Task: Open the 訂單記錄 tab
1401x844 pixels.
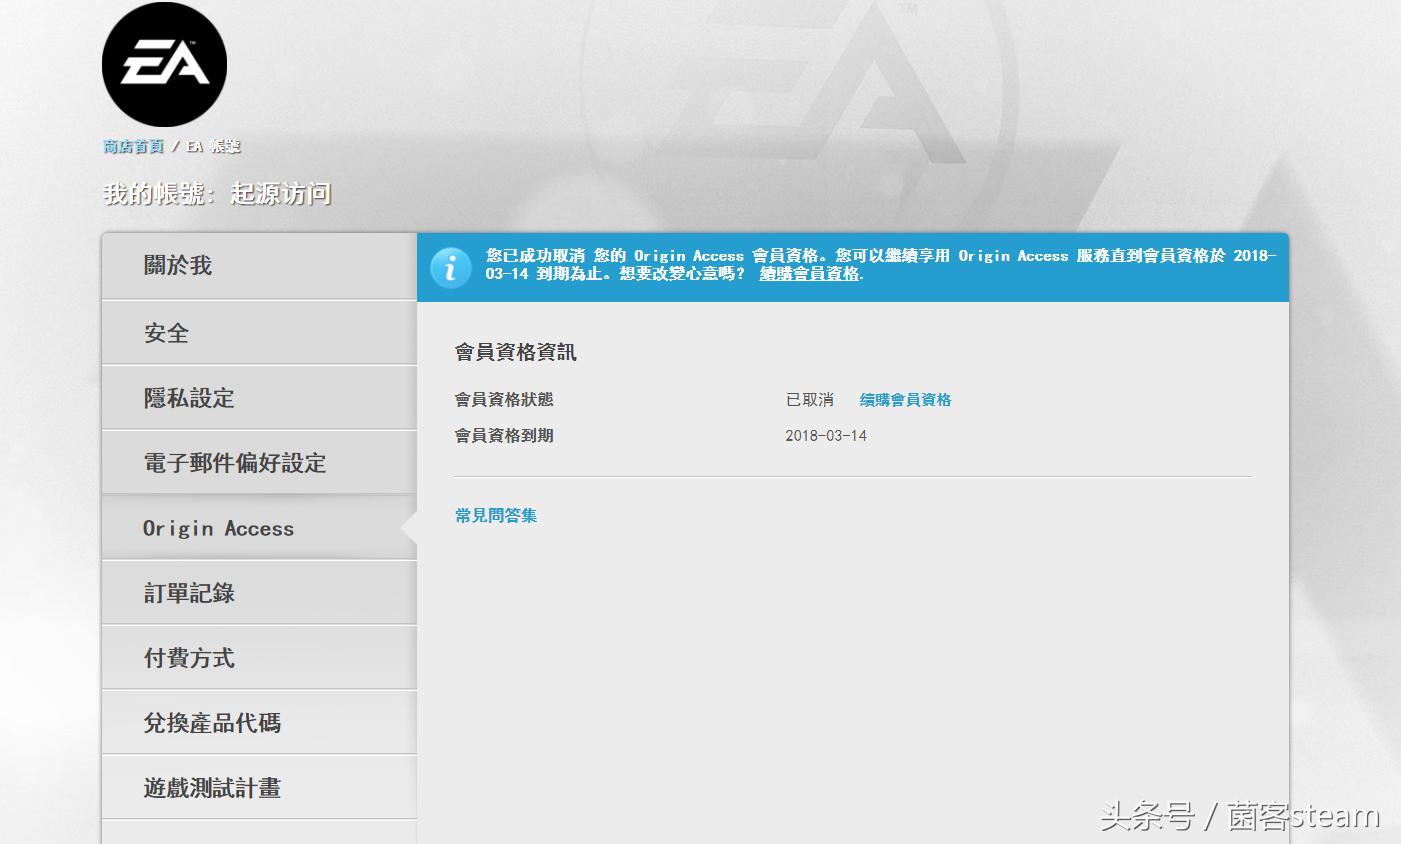Action: click(259, 593)
